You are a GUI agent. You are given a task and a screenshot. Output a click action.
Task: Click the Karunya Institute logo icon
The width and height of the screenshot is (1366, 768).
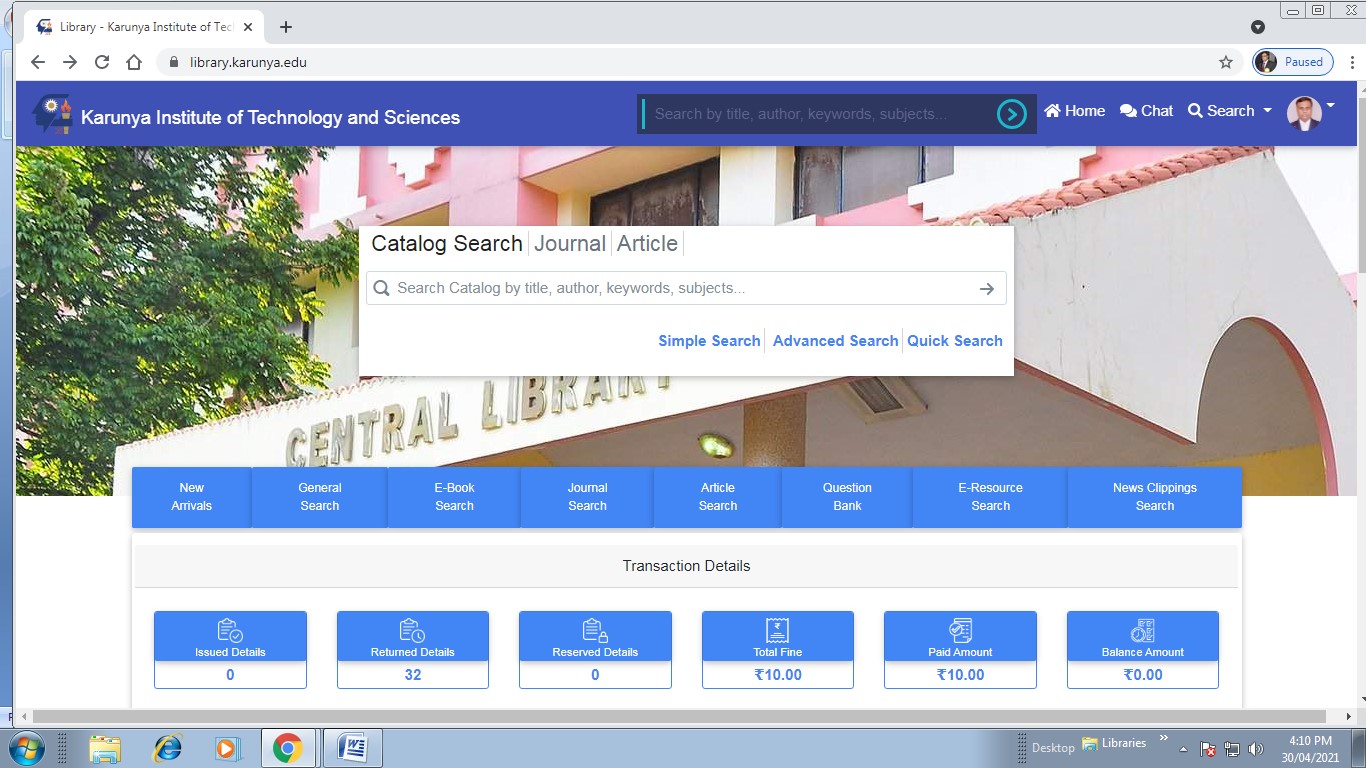pos(52,115)
